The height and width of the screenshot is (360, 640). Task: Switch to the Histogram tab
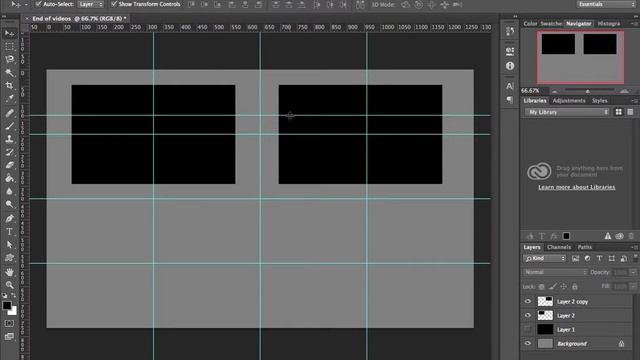pyautogui.click(x=609, y=24)
